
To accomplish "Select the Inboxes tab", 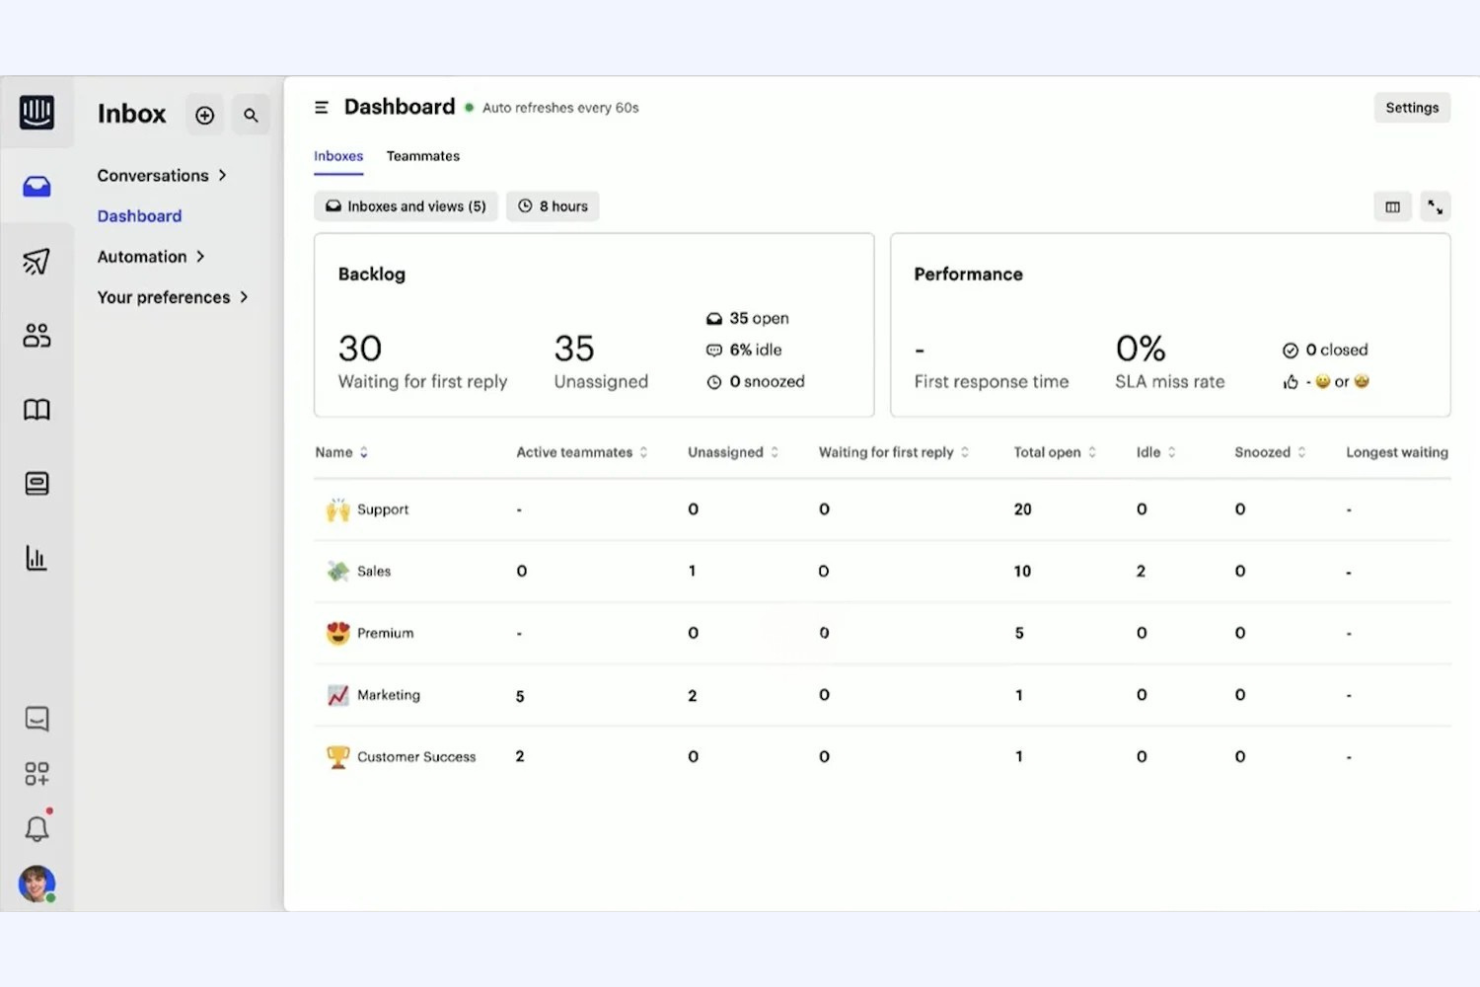I will tap(338, 156).
